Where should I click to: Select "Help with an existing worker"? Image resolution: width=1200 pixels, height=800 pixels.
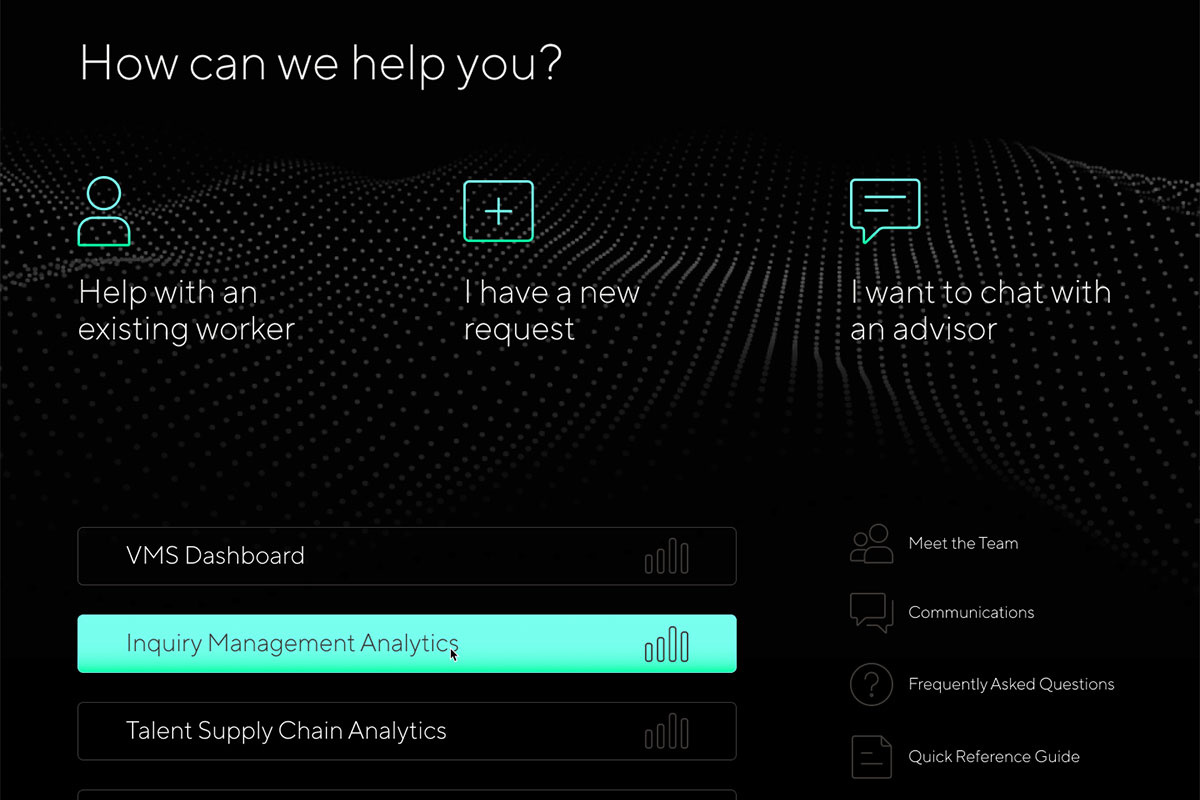(186, 311)
